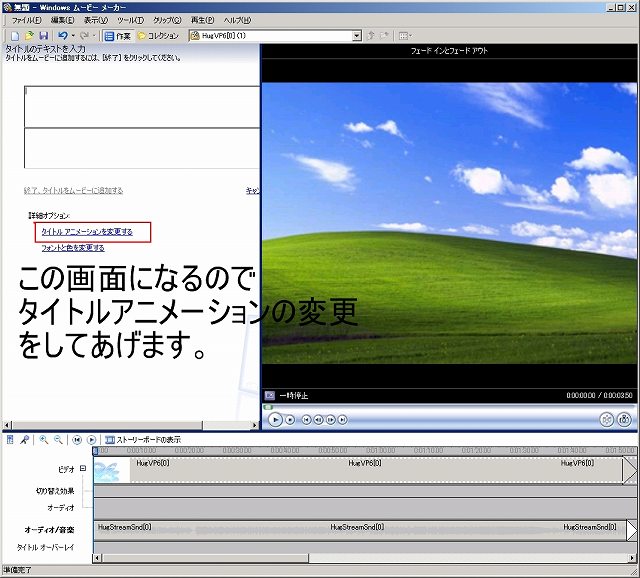Click the Set Audio Levels timeline icon
Viewport: 640px width, 578px height.
coord(10,440)
